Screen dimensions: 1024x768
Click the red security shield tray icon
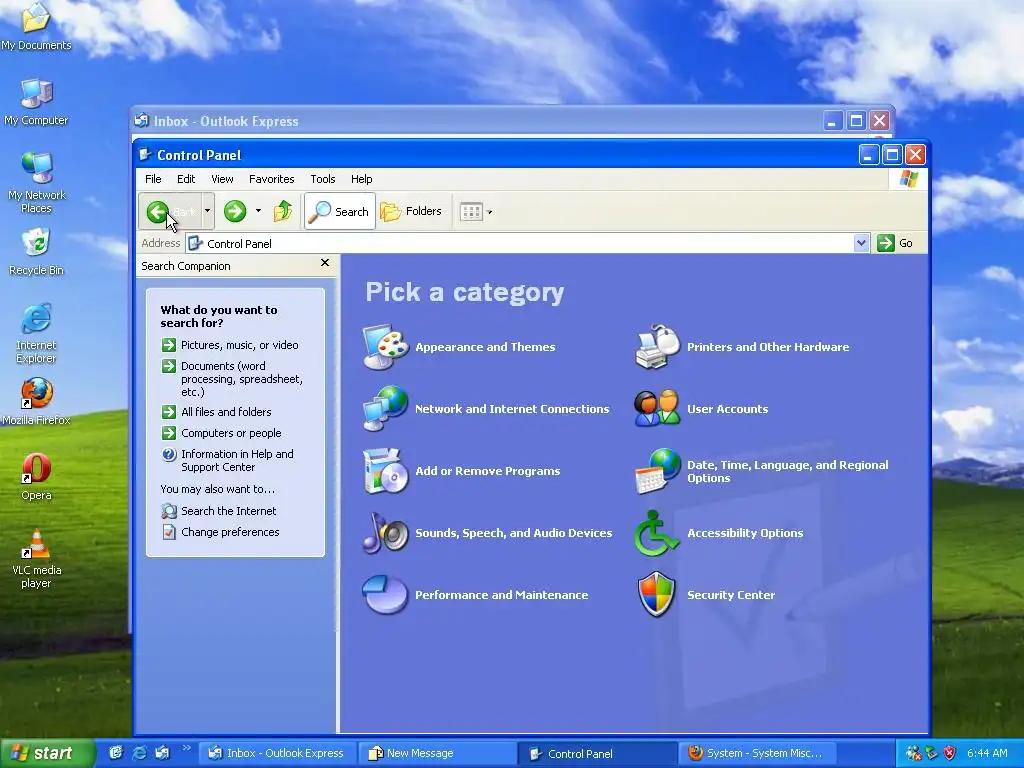click(x=950, y=754)
